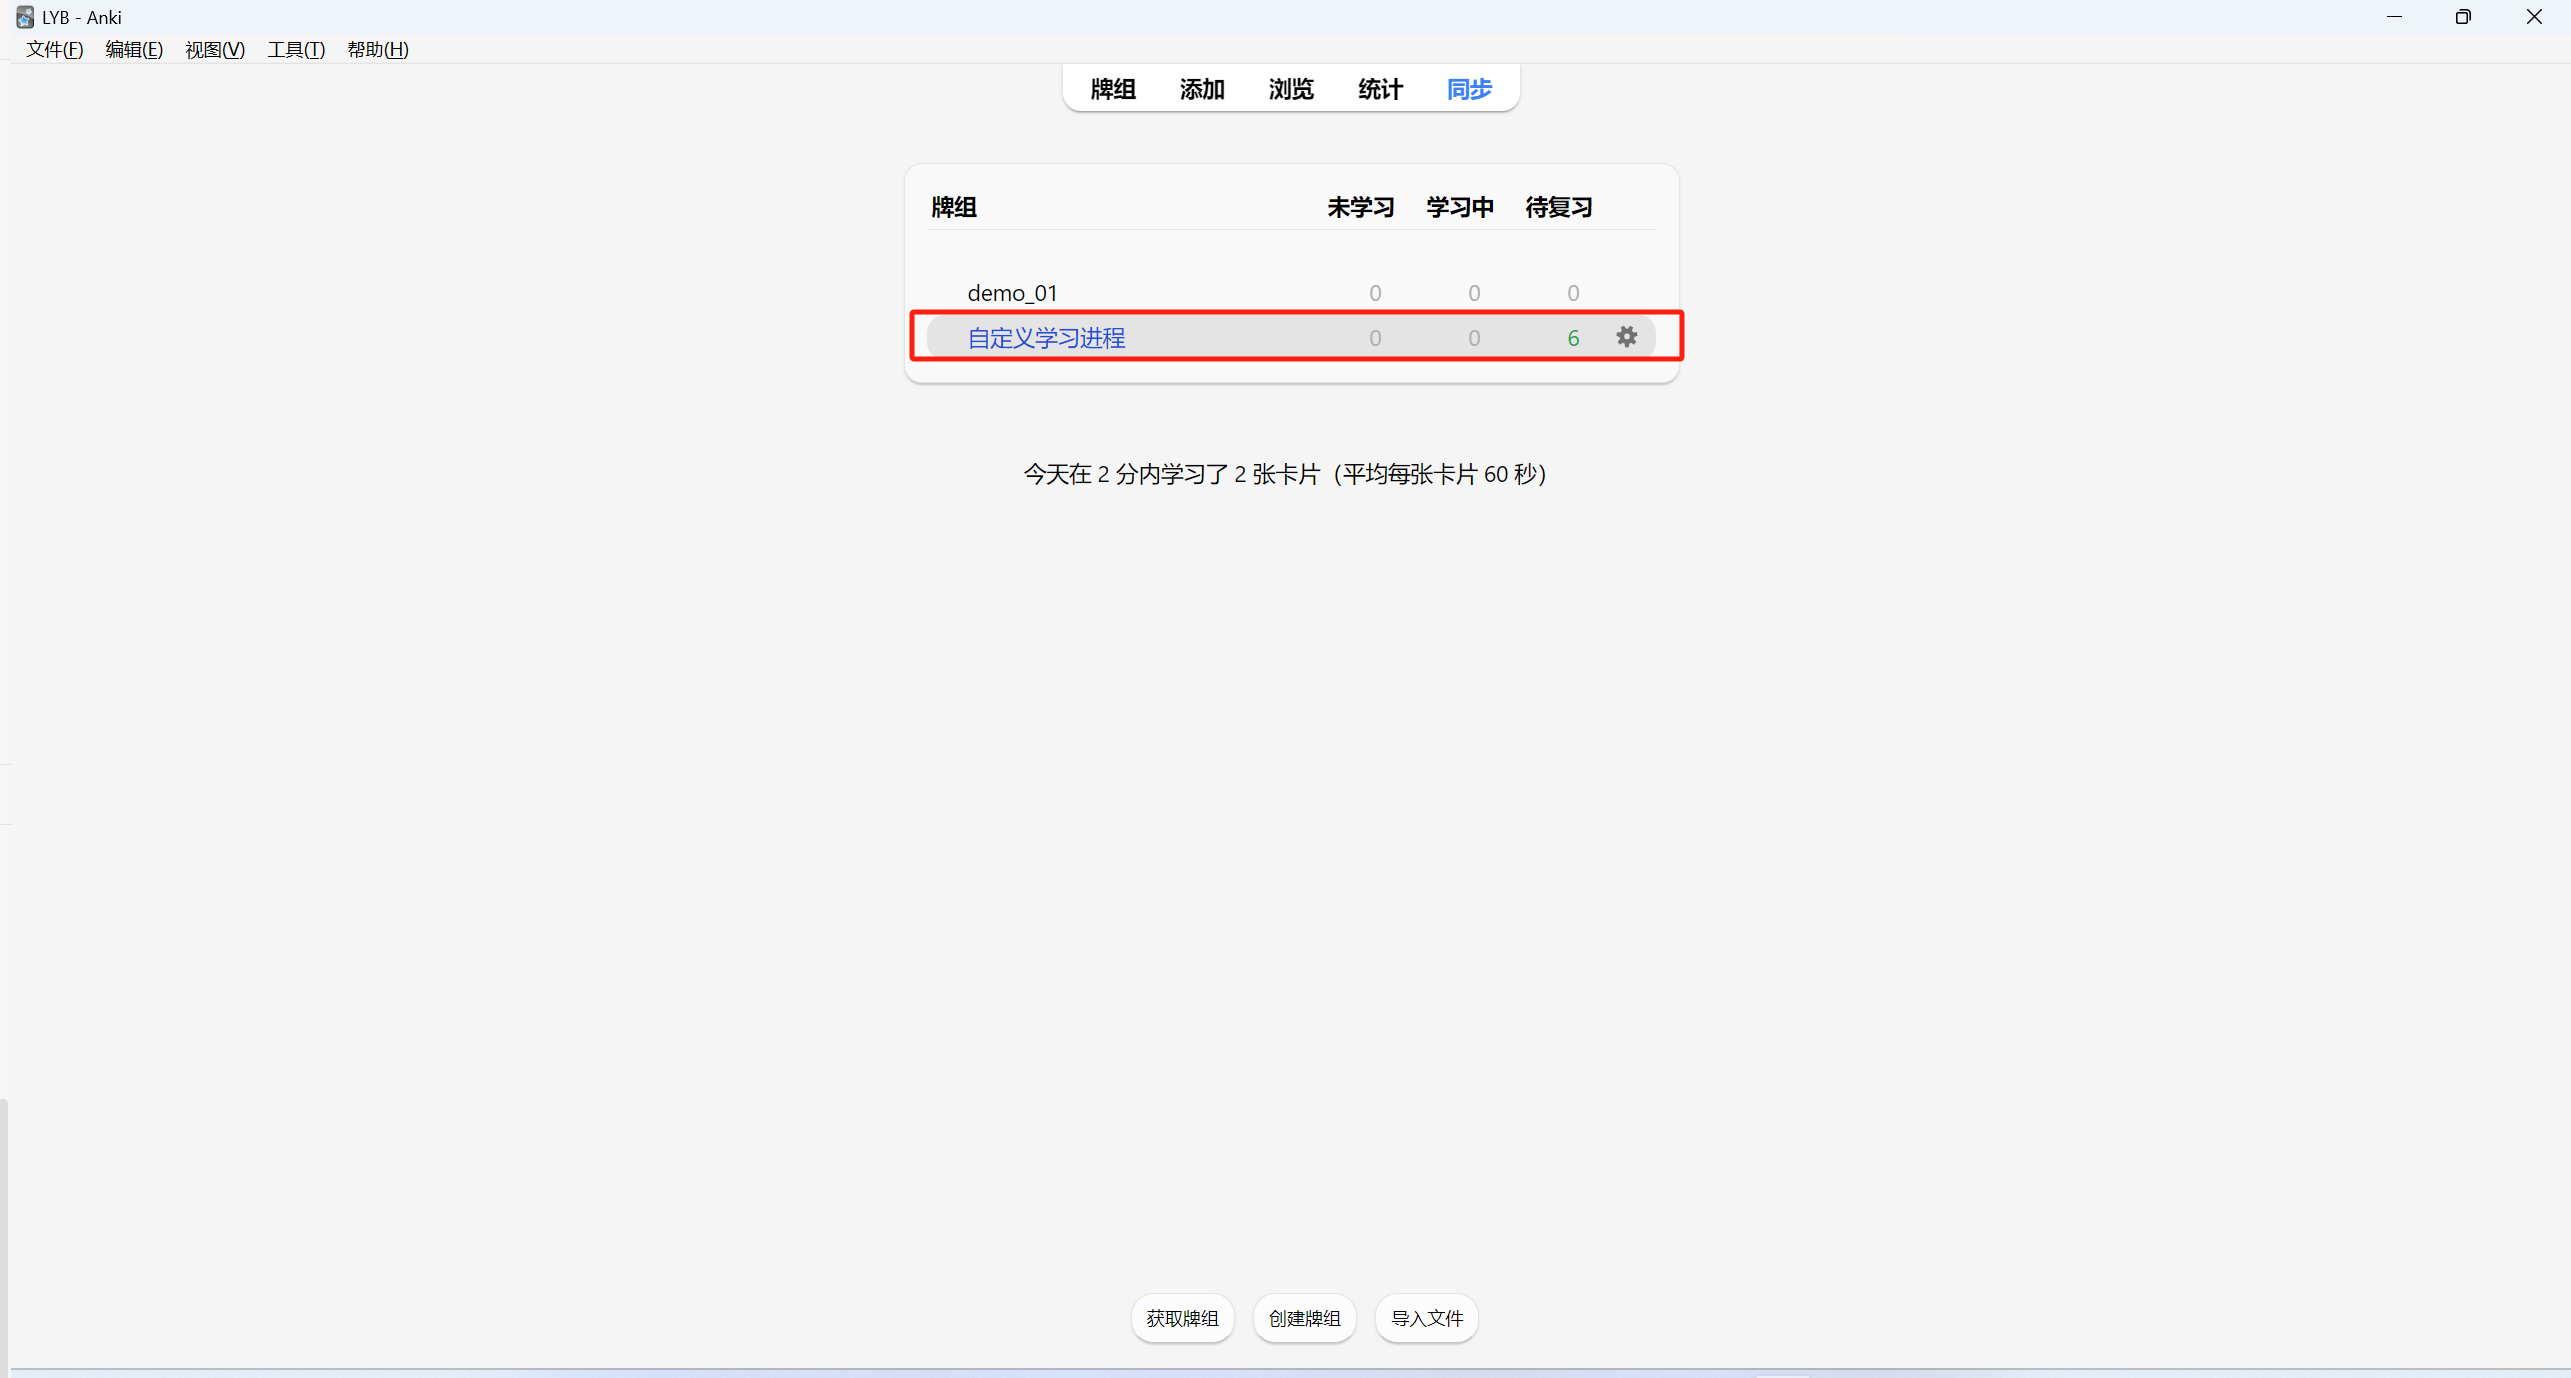Switch to the 牌组 decks view
This screenshot has width=2571, height=1378.
(1112, 89)
